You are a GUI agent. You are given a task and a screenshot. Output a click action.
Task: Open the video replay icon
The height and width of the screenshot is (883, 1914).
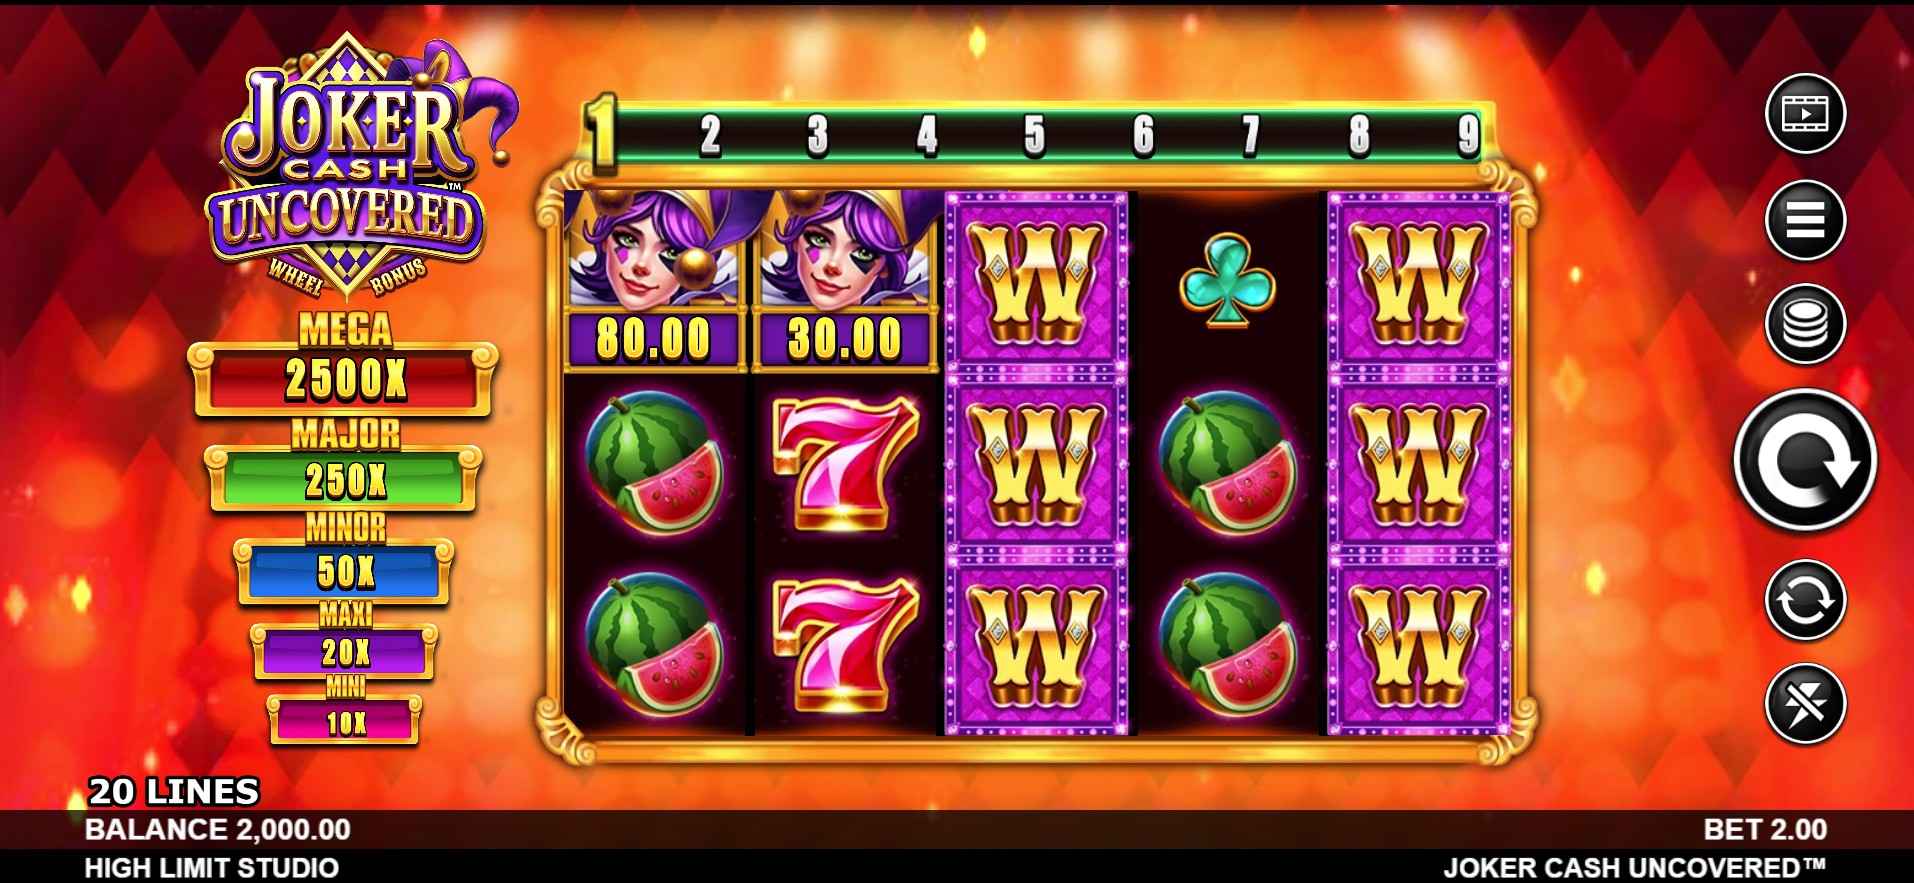click(x=1805, y=113)
